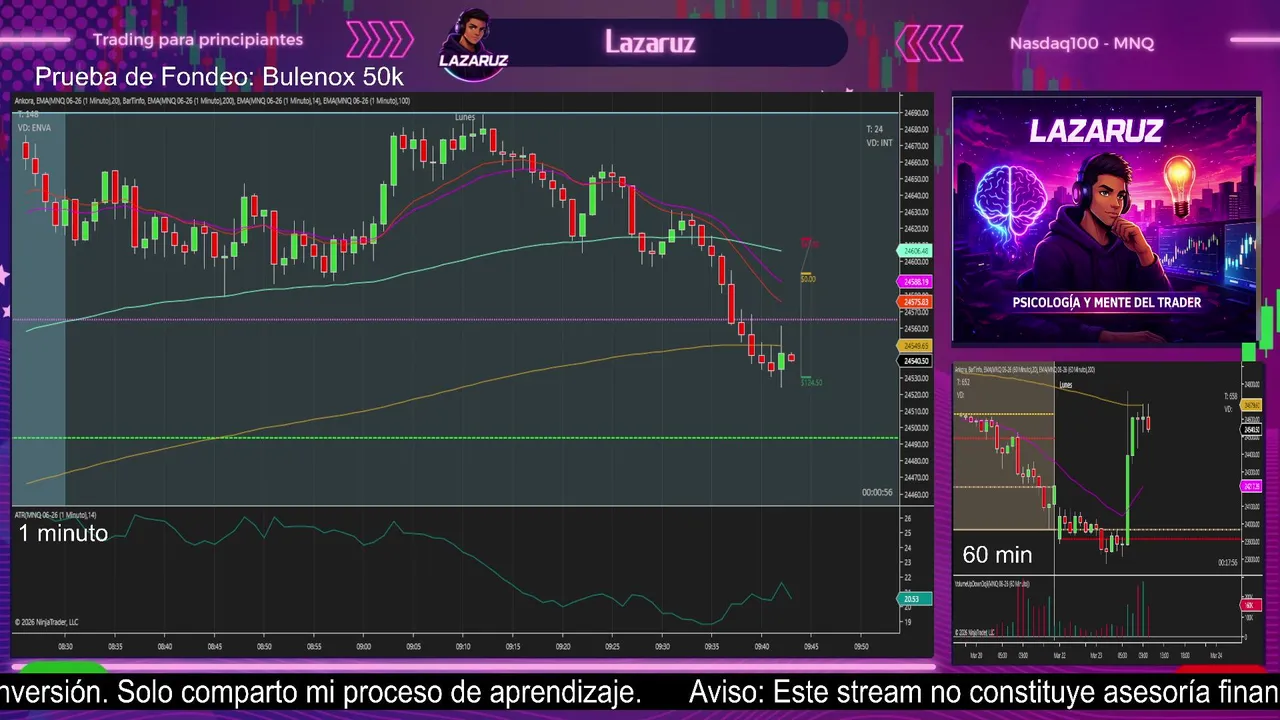Click the 'VD: INT' label on main chart
This screenshot has height=720, width=1280.
[x=880, y=143]
